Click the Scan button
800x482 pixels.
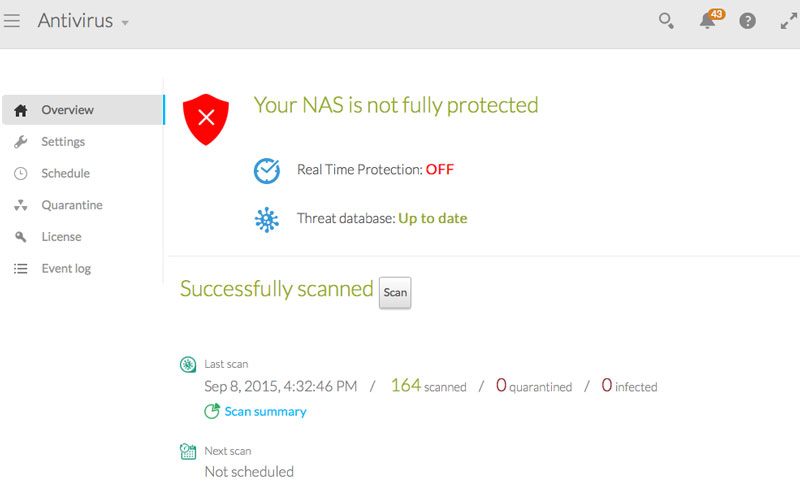tap(395, 293)
